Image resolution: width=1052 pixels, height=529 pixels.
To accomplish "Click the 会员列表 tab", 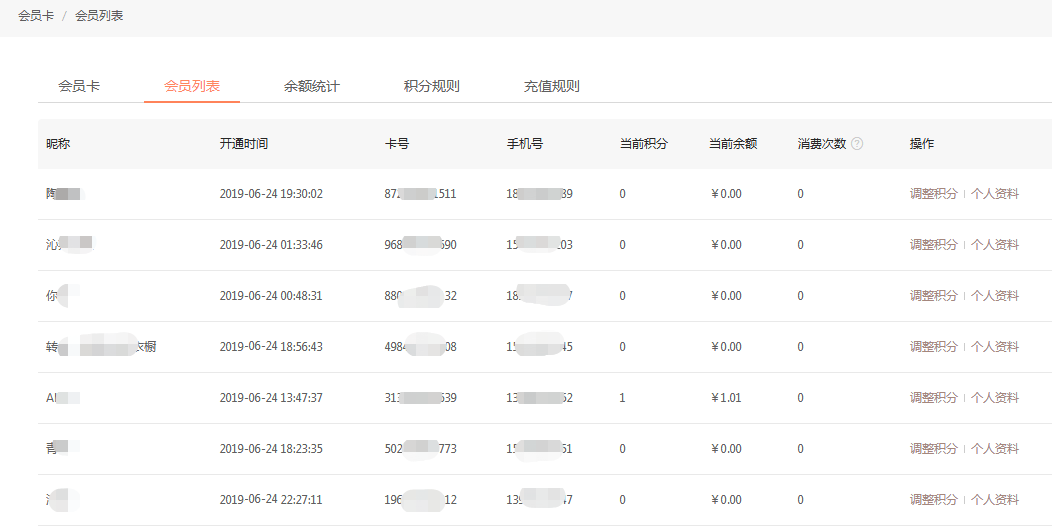I will point(192,86).
